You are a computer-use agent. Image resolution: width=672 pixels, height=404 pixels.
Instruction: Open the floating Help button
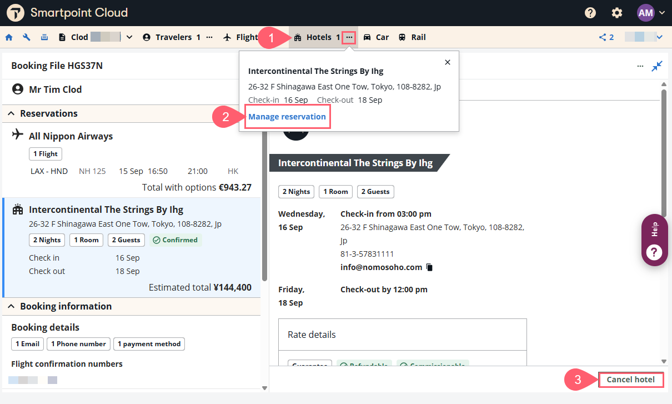point(654,240)
